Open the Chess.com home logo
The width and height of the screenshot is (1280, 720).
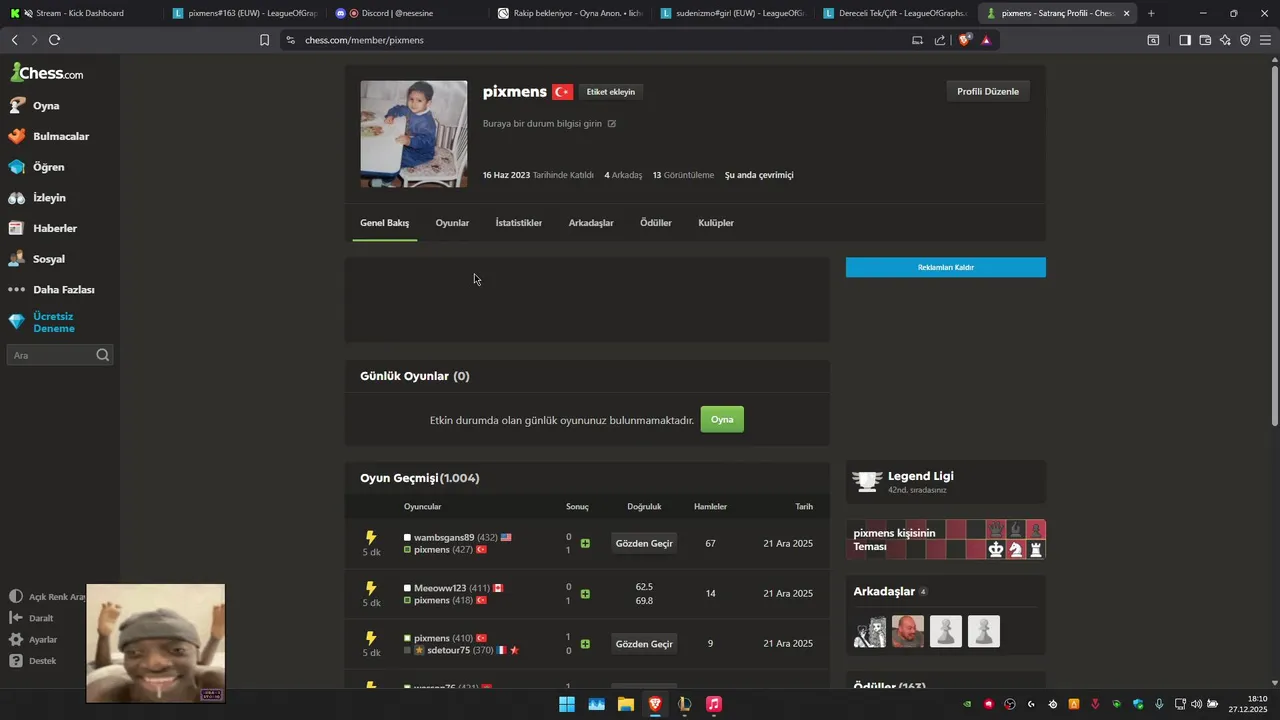pos(47,73)
